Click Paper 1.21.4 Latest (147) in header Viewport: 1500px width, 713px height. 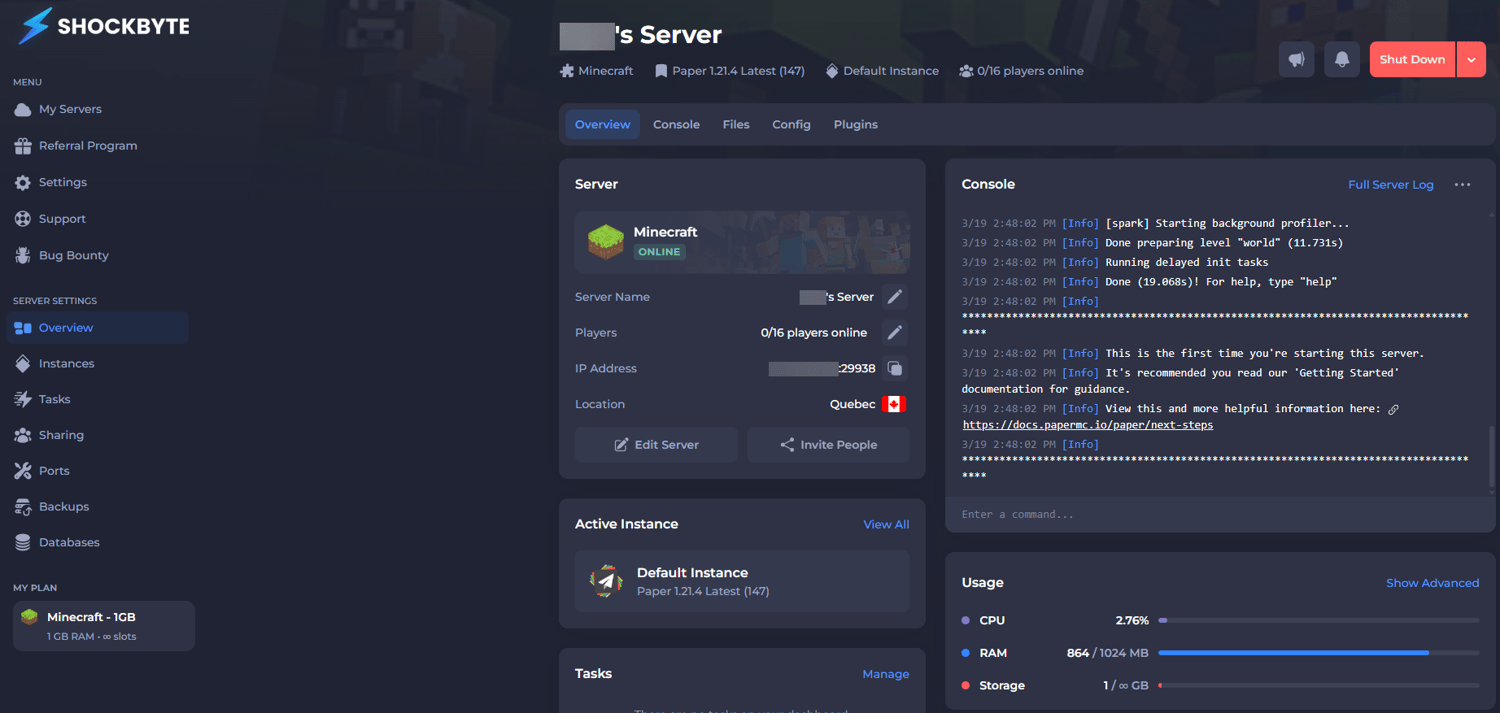[x=730, y=71]
